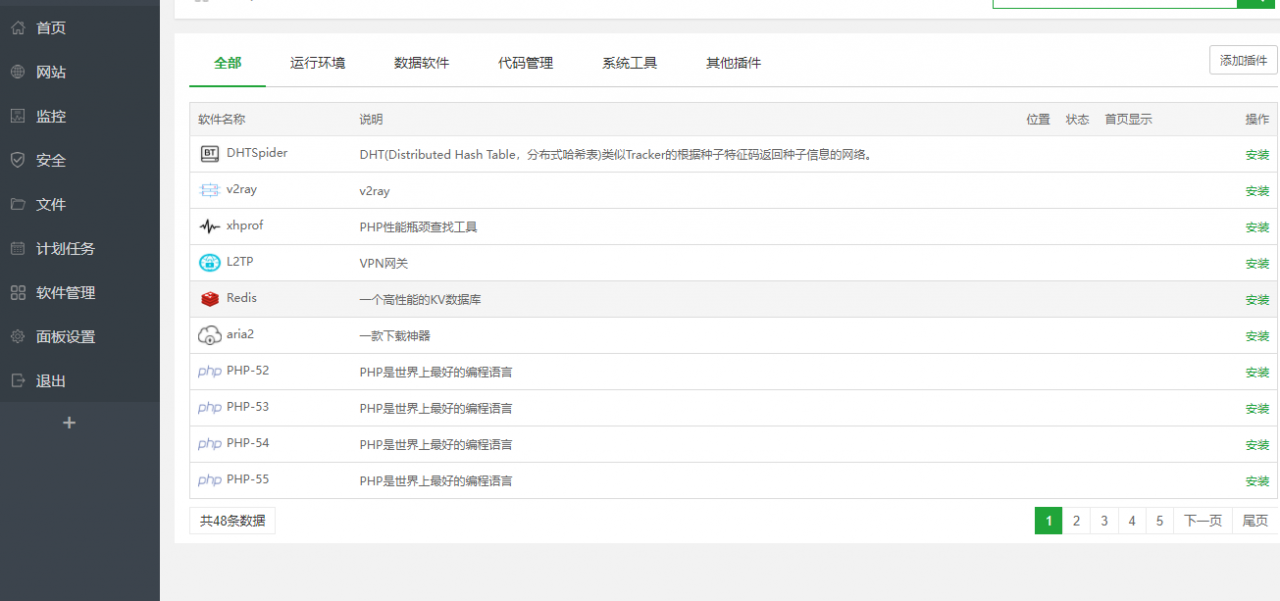Jump to last page via 尾页
Image resolution: width=1280 pixels, height=601 pixels.
(1255, 520)
